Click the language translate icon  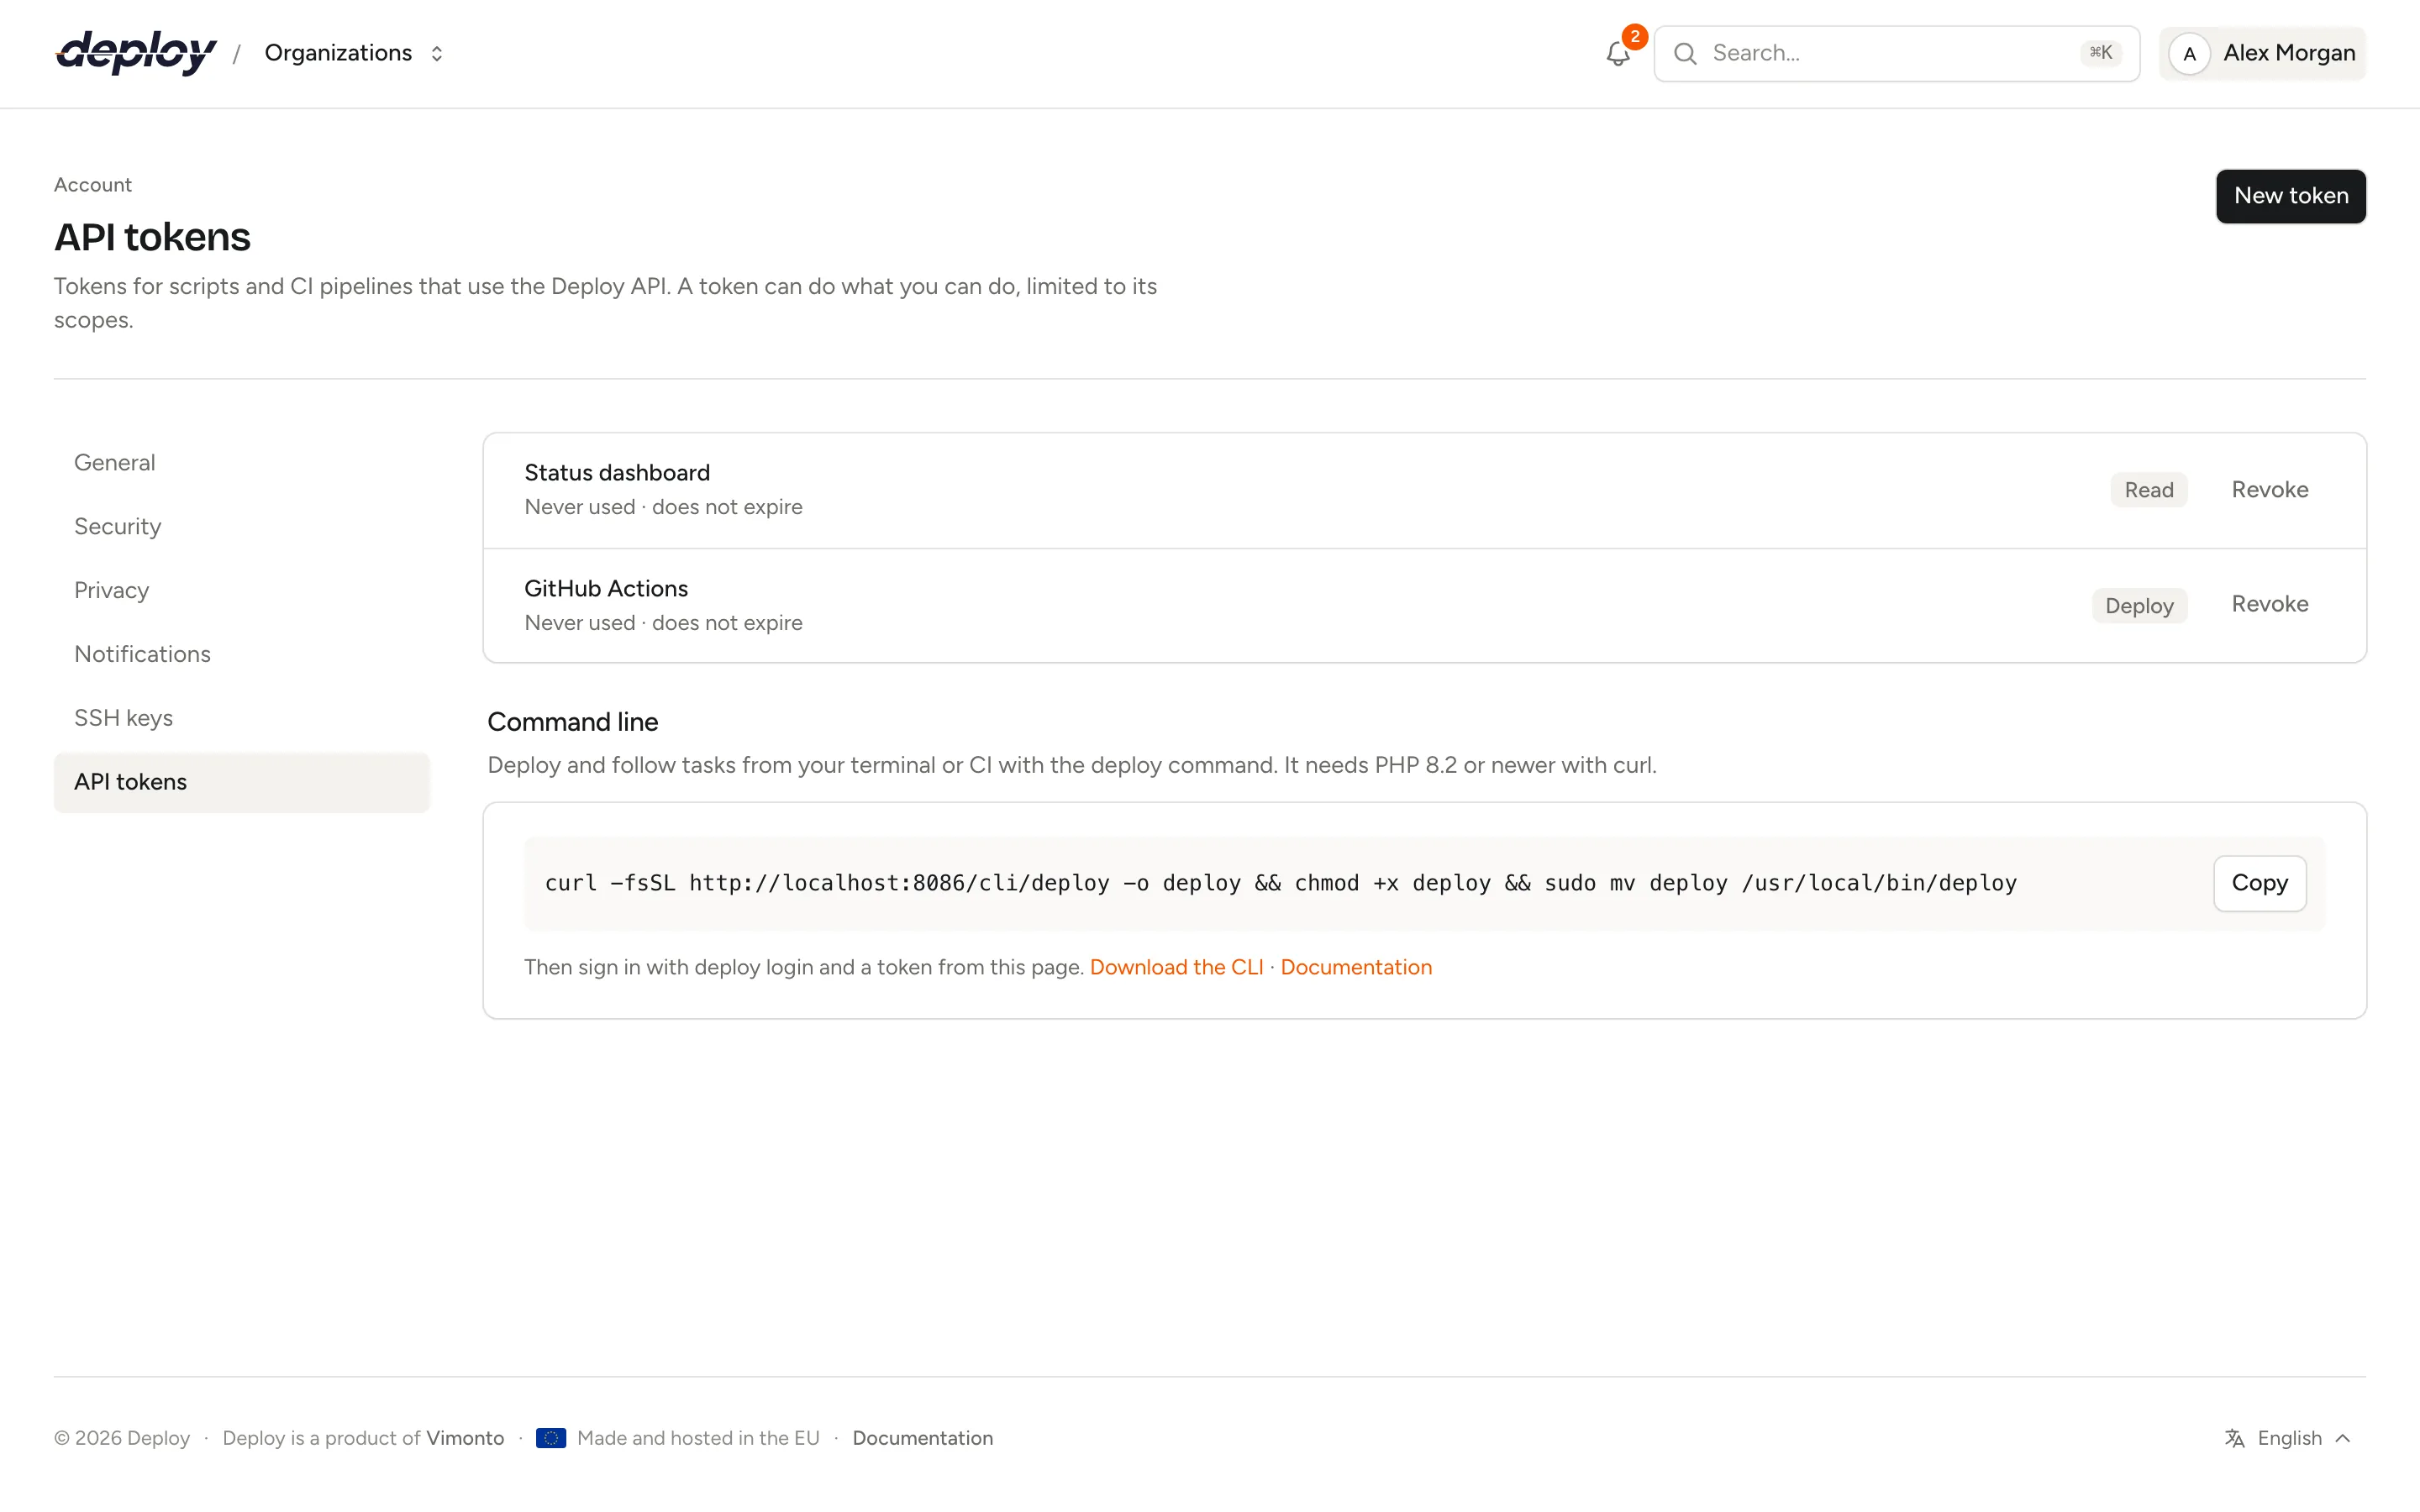click(x=2234, y=1438)
